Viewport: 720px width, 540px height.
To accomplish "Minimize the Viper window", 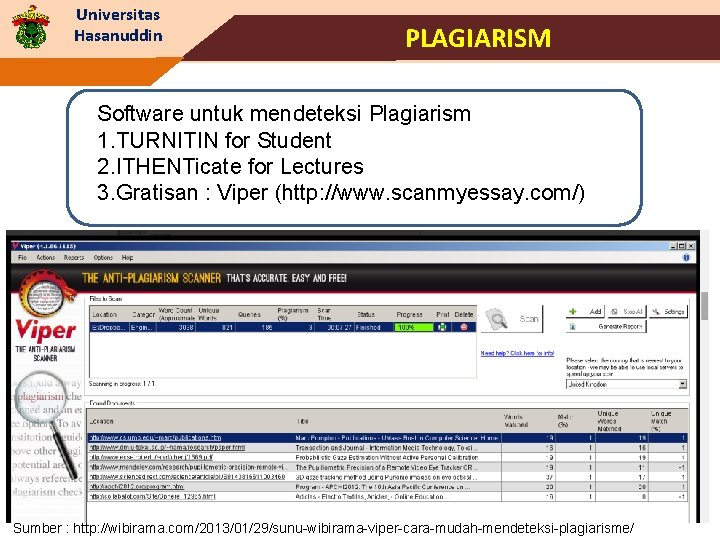I will coord(674,246).
